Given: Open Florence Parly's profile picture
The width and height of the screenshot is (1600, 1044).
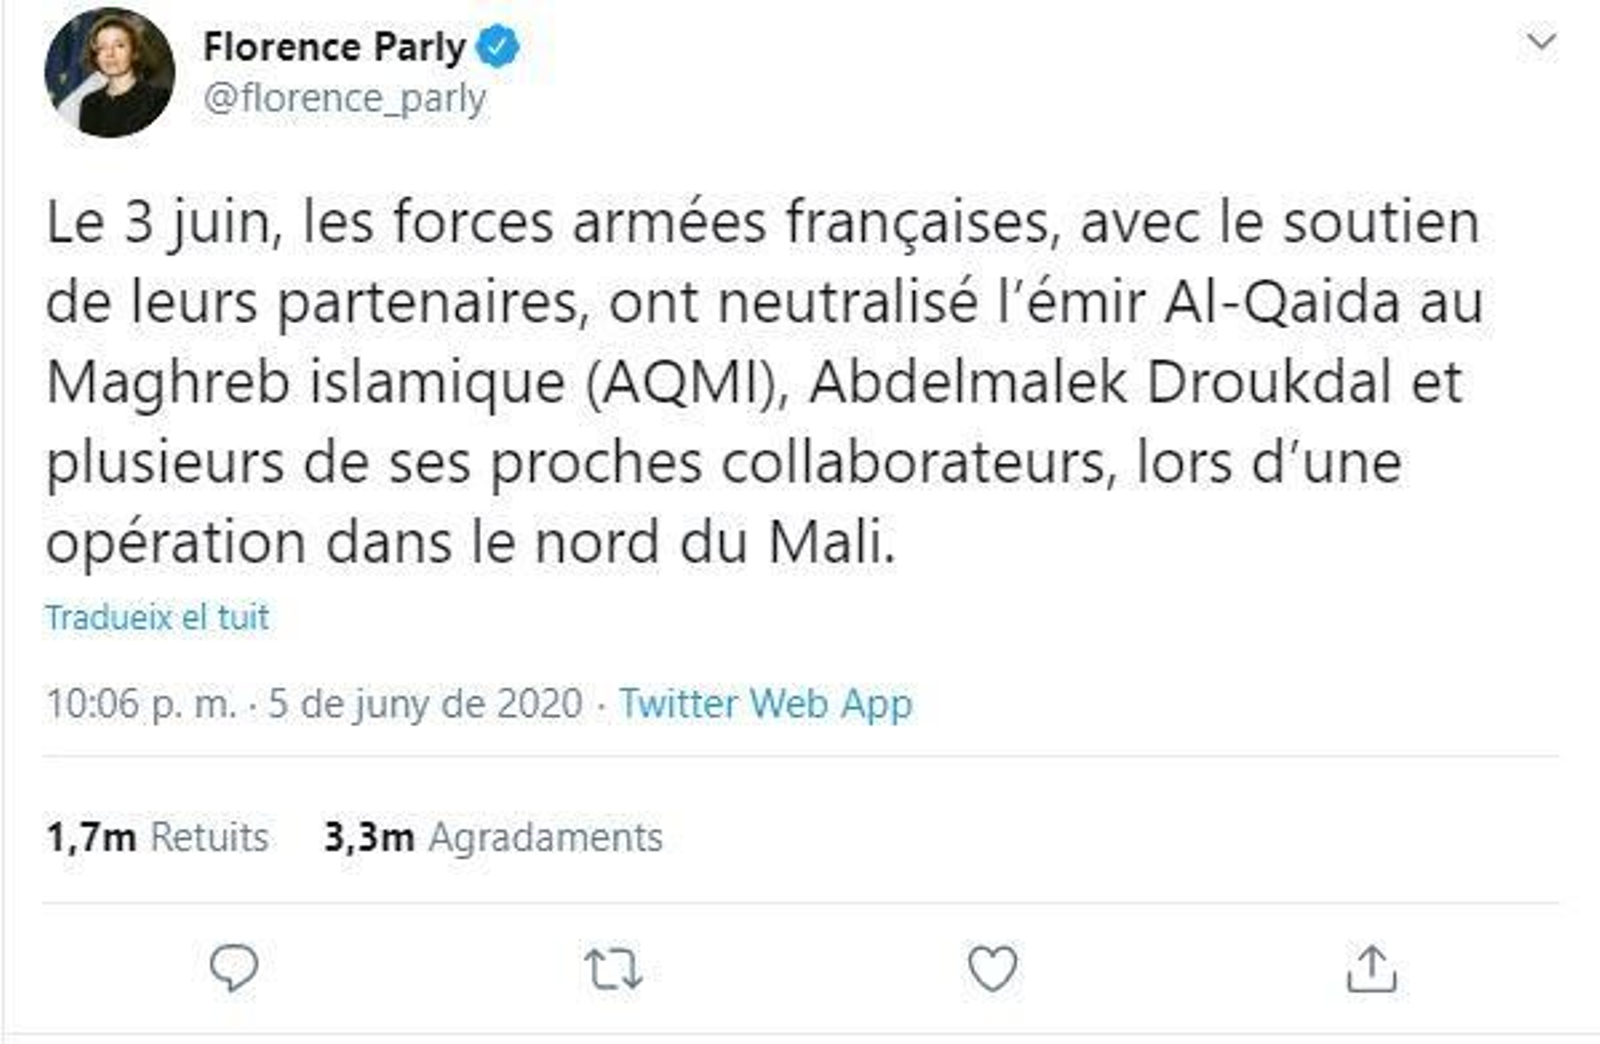Looking at the screenshot, I should coord(109,72).
